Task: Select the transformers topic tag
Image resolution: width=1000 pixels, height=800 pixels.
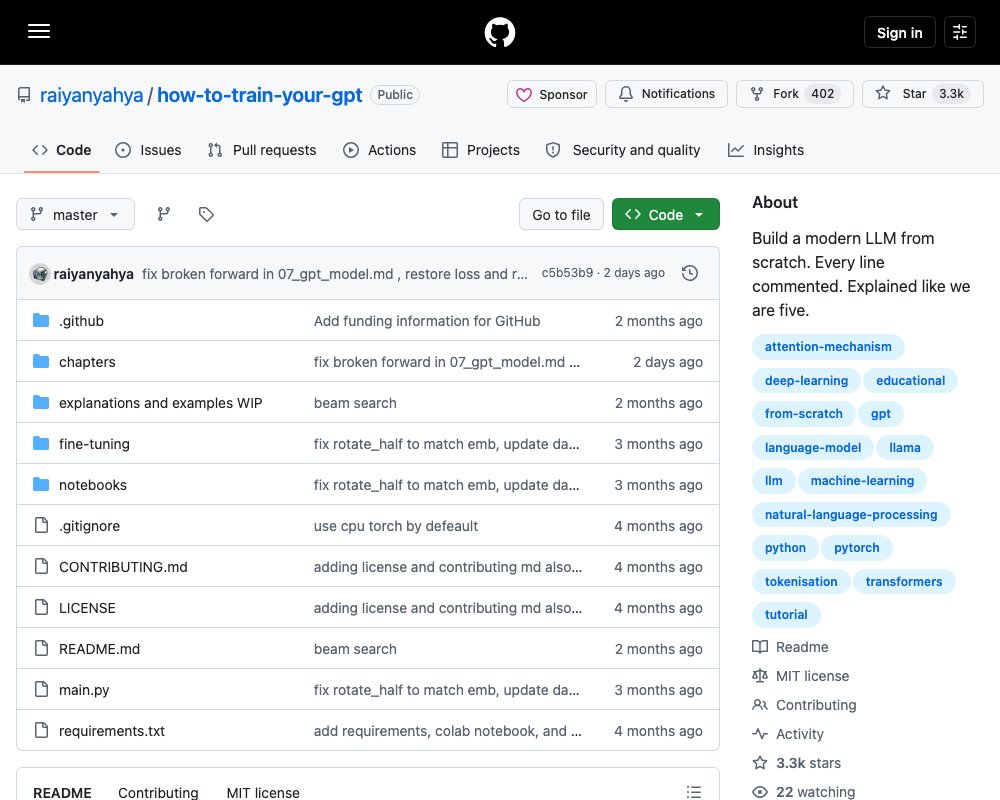Action: pos(904,581)
